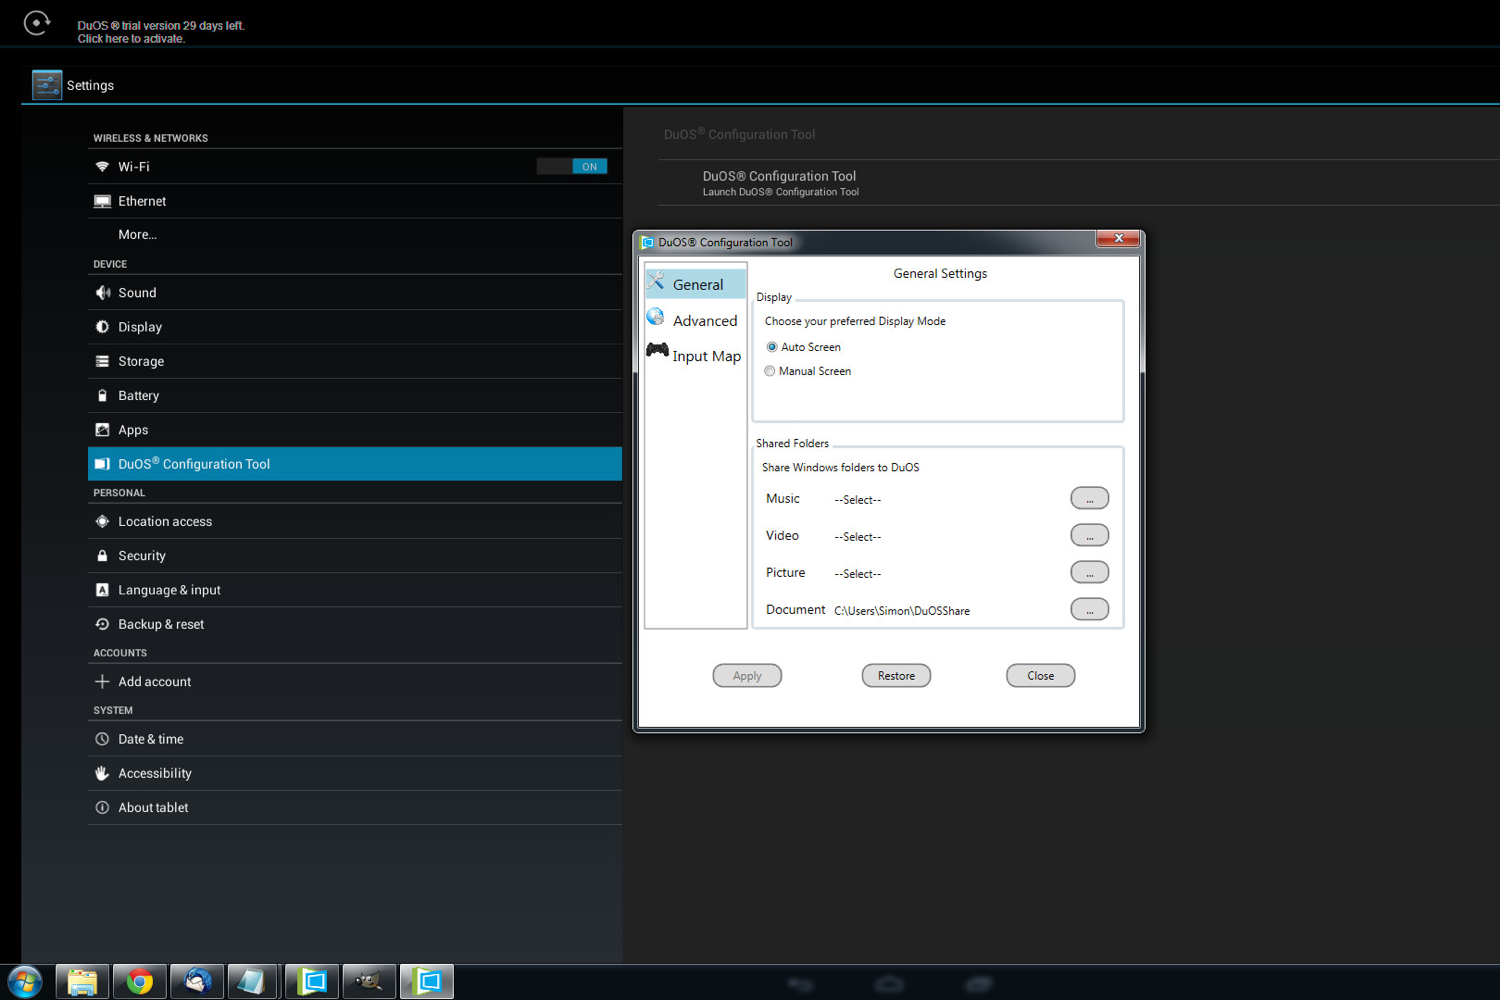The width and height of the screenshot is (1500, 1000).
Task: Open Thunderbird from the taskbar
Action: point(197,982)
